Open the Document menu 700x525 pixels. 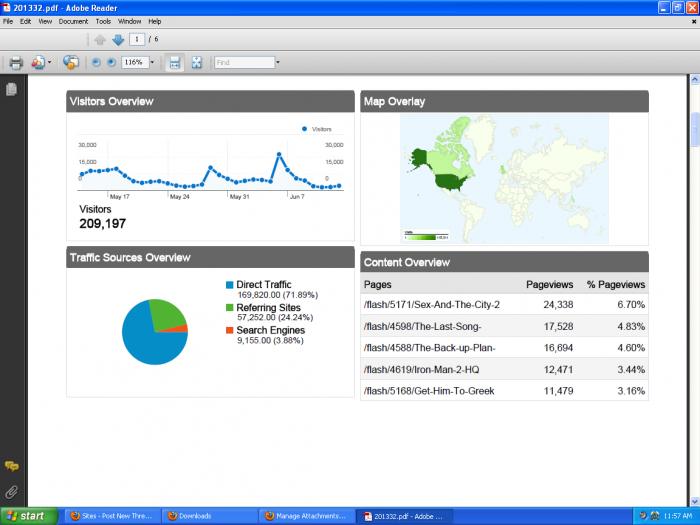73,21
